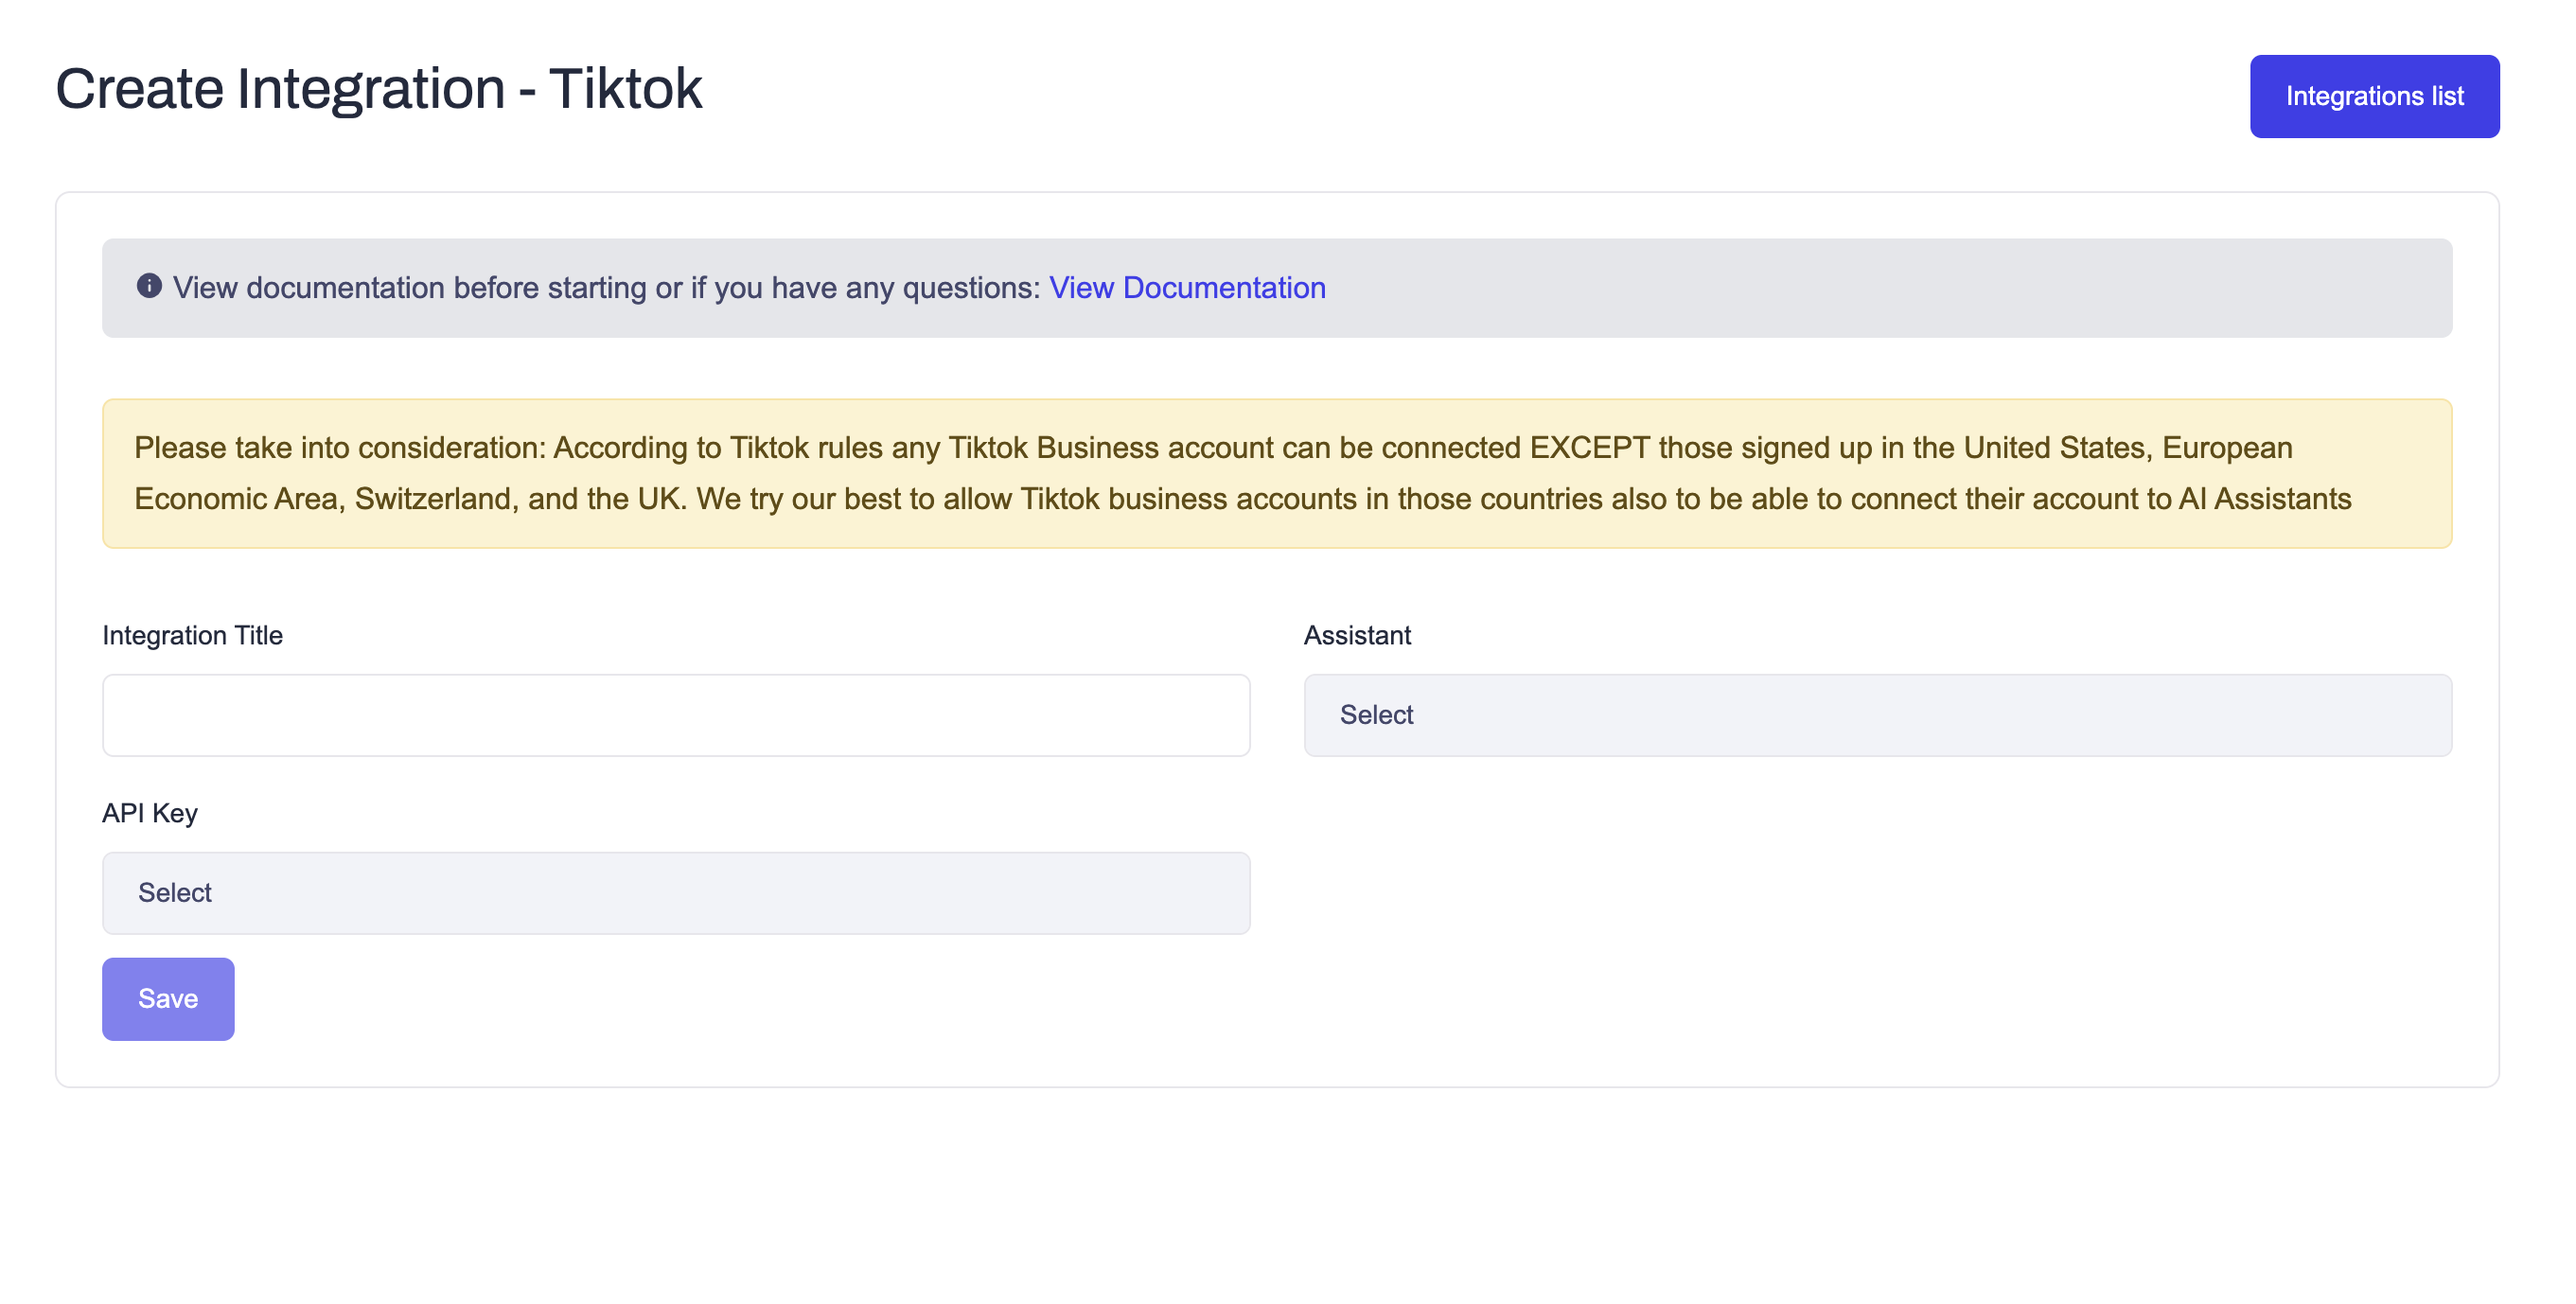Click the Assistant field label
The height and width of the screenshot is (1304, 2576).
1356,636
